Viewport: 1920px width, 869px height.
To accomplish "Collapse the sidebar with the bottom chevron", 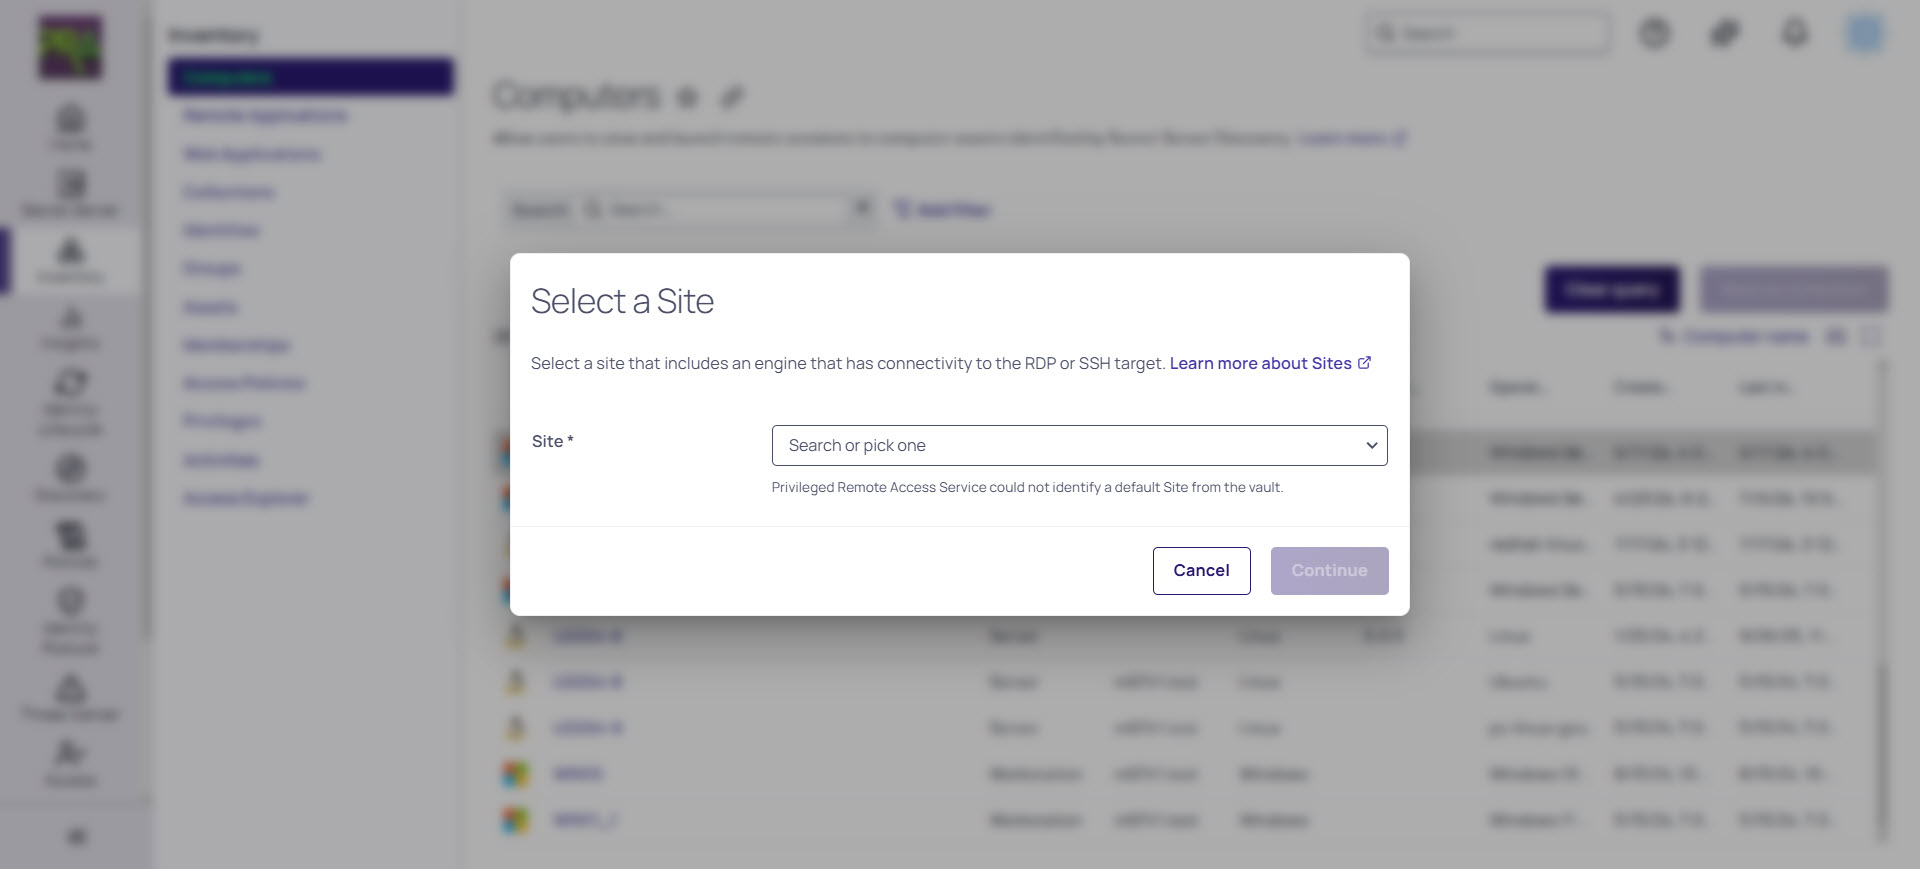I will pos(76,837).
